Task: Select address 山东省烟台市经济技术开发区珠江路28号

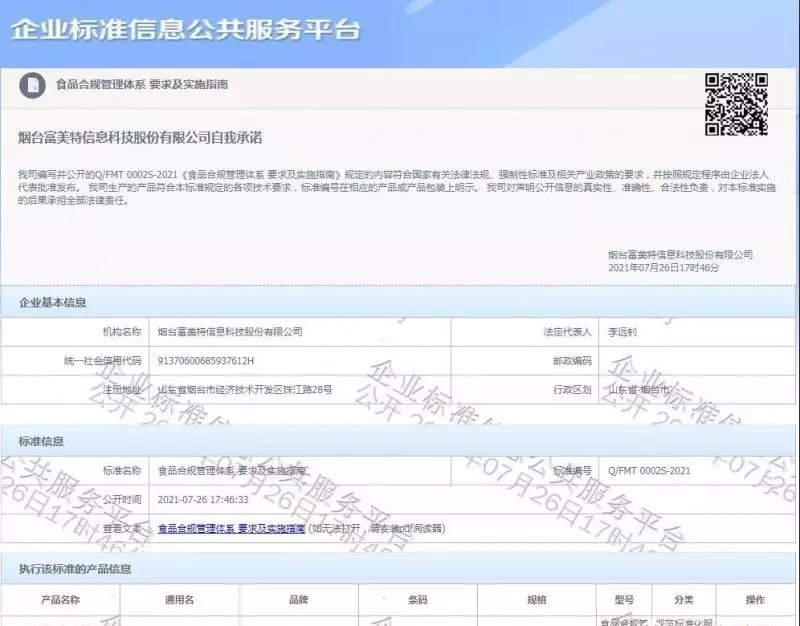Action: click(x=245, y=390)
